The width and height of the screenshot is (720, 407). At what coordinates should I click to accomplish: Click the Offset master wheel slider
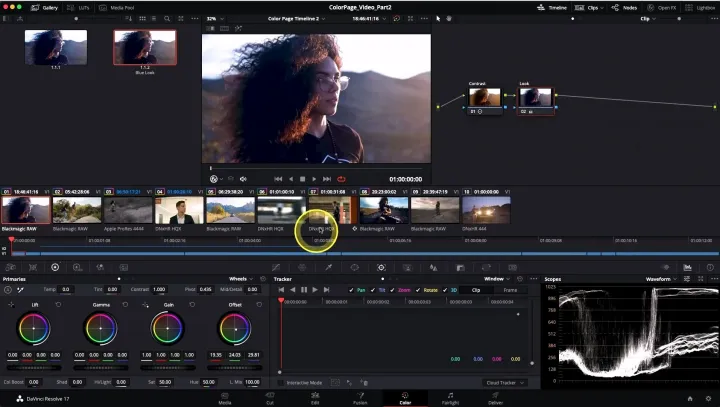235,368
